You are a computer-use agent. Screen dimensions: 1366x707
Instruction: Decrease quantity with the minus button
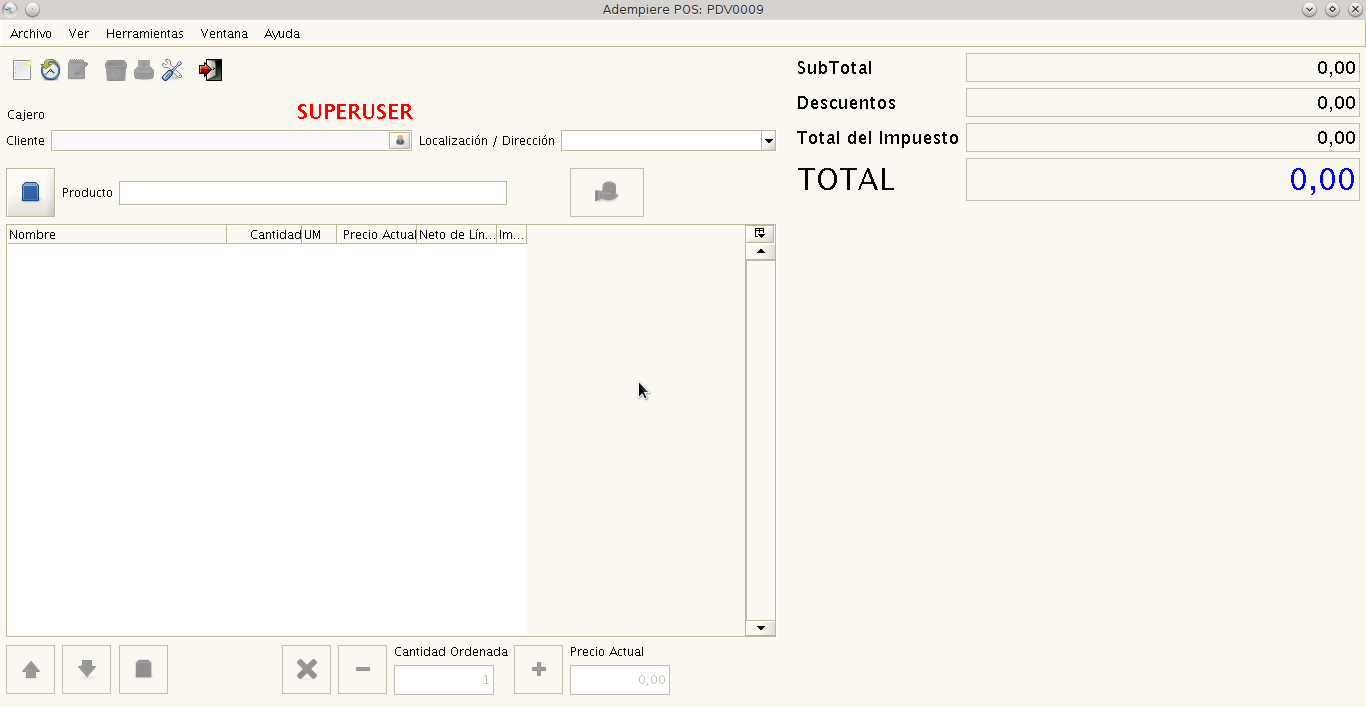363,669
